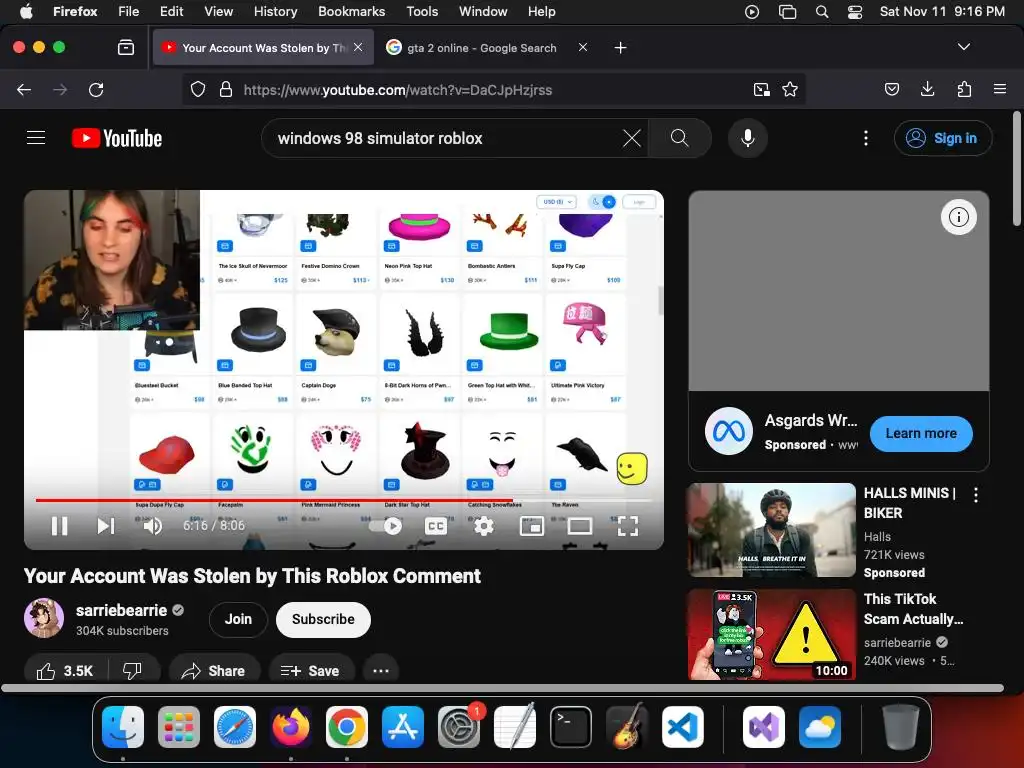The width and height of the screenshot is (1024, 768).
Task: Open Firefox application hamburger menu
Action: [1000, 89]
